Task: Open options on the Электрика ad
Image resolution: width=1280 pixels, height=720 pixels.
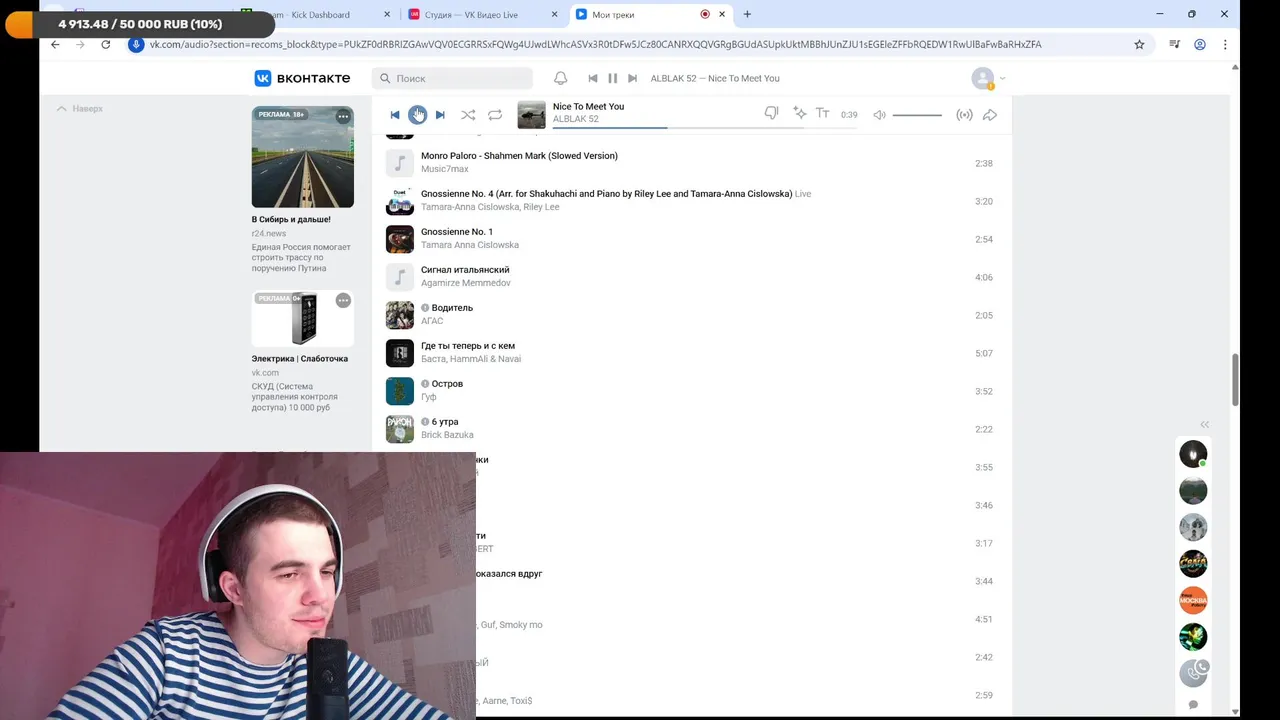Action: pos(343,300)
